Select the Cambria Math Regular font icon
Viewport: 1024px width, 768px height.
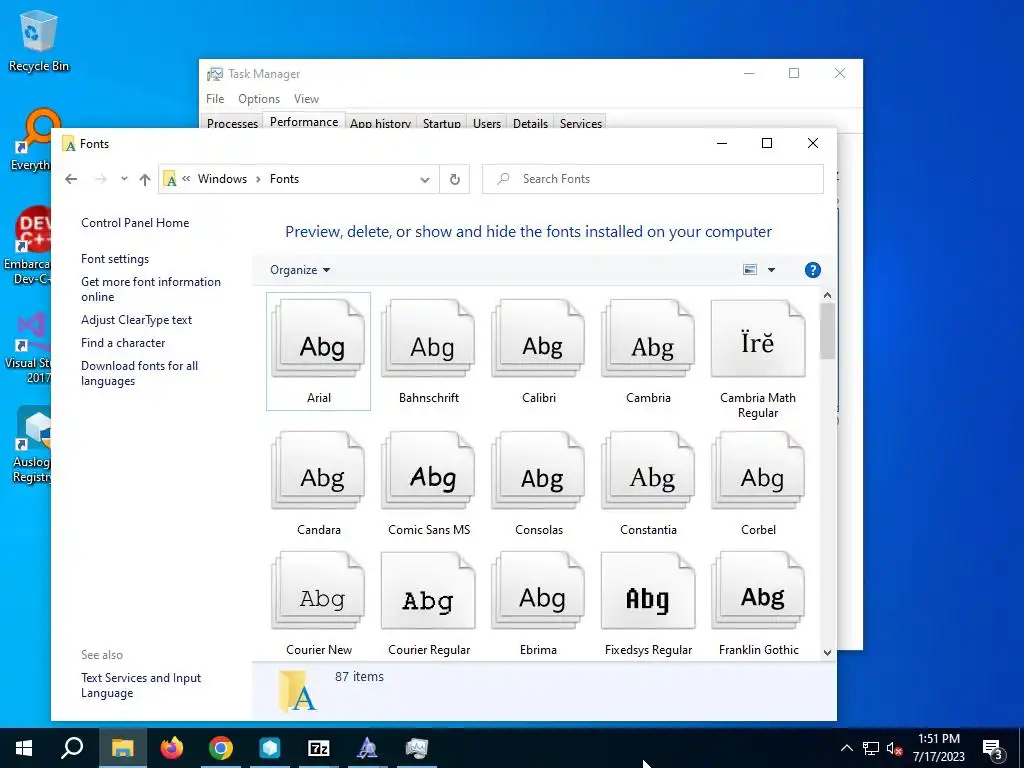click(x=758, y=339)
